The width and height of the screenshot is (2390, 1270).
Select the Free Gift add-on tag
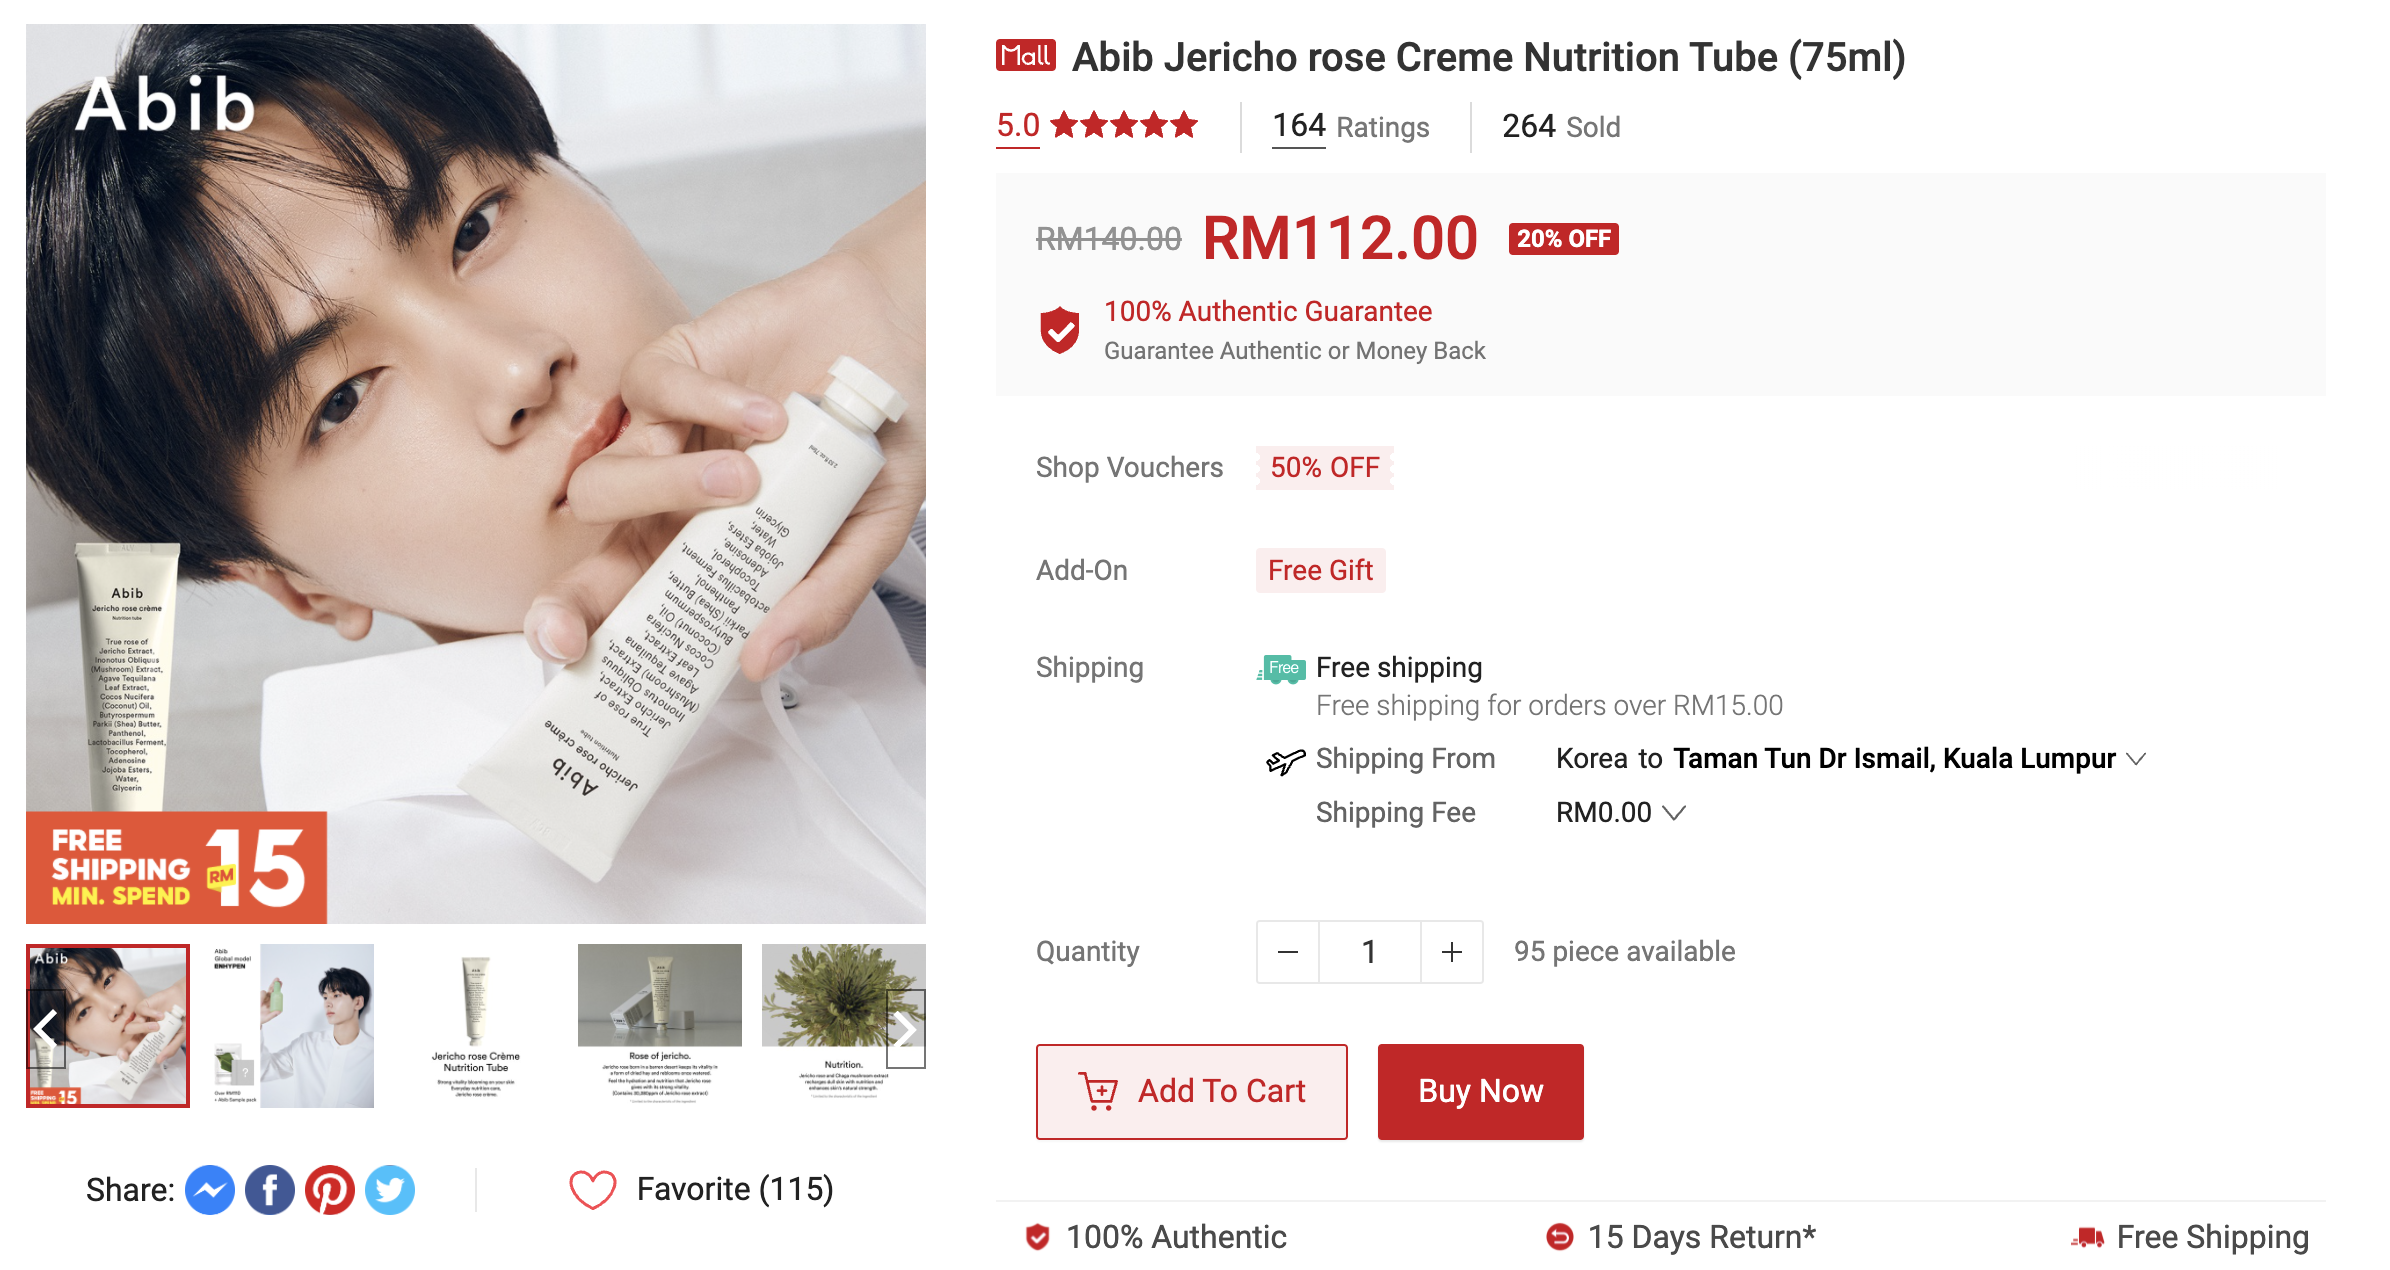[1321, 571]
